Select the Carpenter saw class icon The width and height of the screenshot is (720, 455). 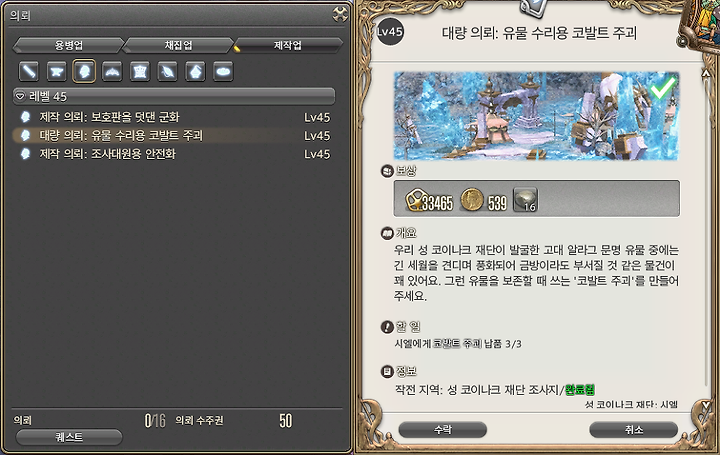pyautogui.click(x=28, y=72)
